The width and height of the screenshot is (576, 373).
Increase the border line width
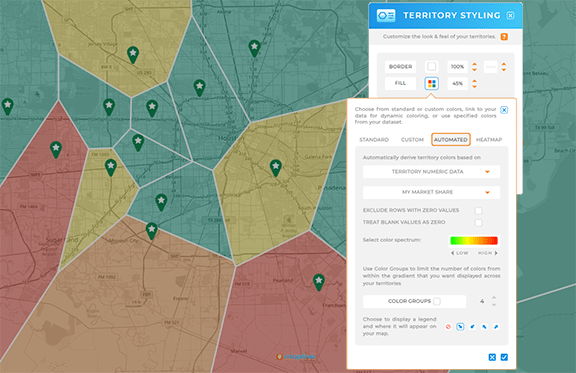pyautogui.click(x=504, y=64)
